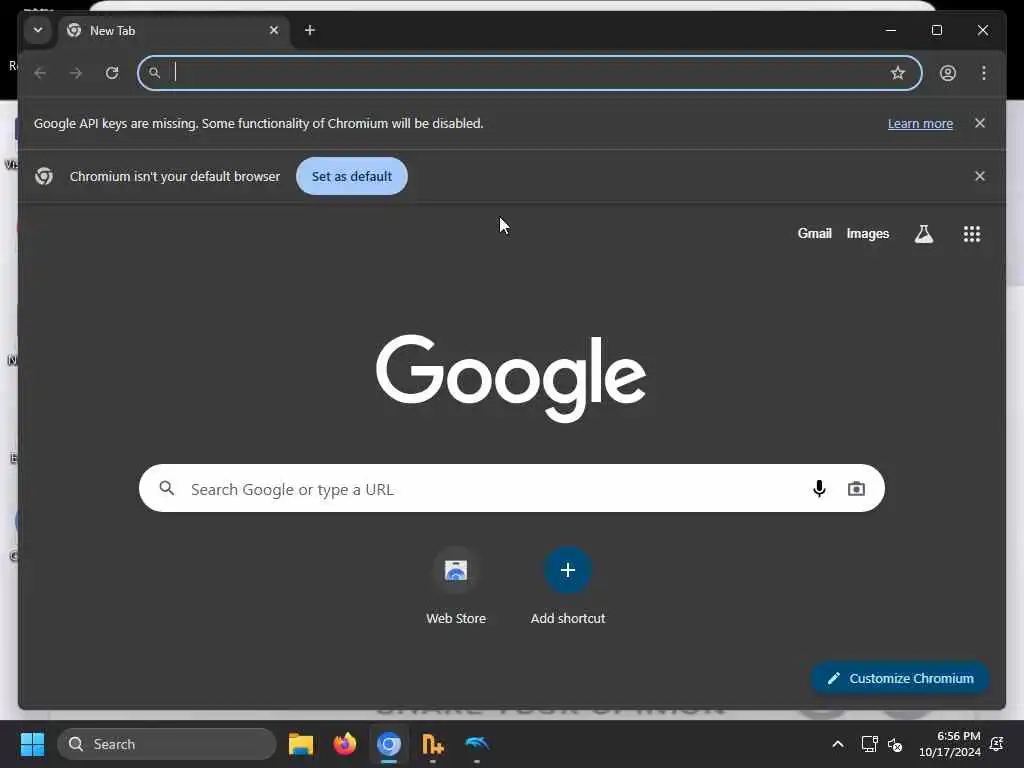1024x768 pixels.
Task: Open the blue dolphin taskbar app
Action: point(477,744)
